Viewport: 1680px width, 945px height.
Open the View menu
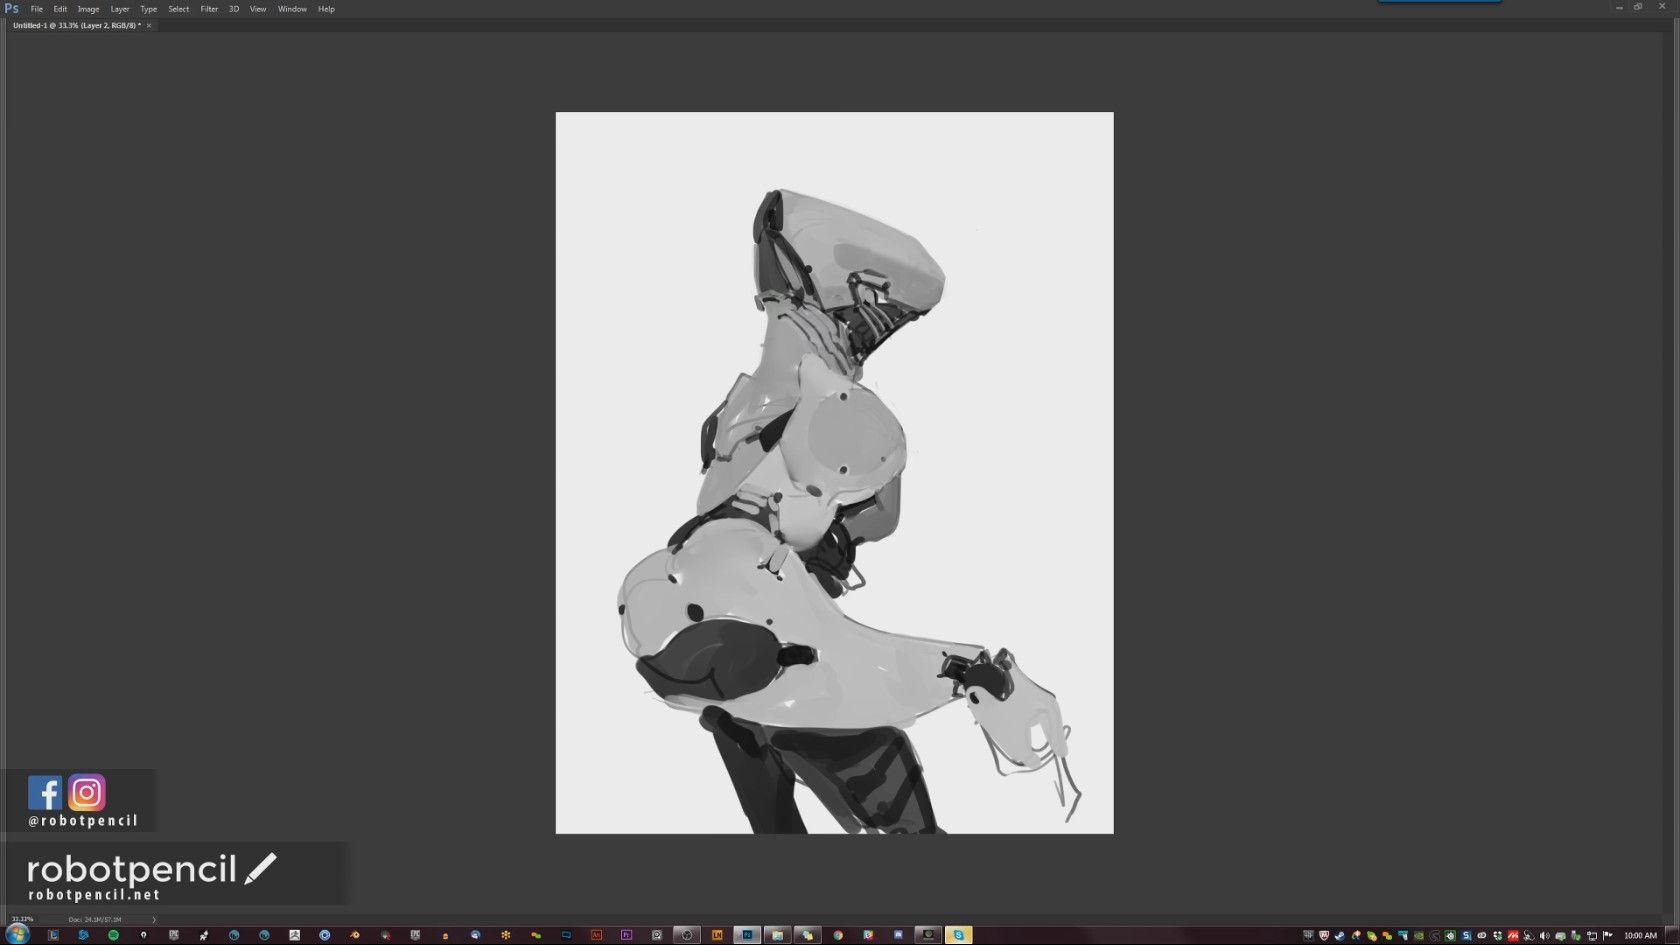258,9
